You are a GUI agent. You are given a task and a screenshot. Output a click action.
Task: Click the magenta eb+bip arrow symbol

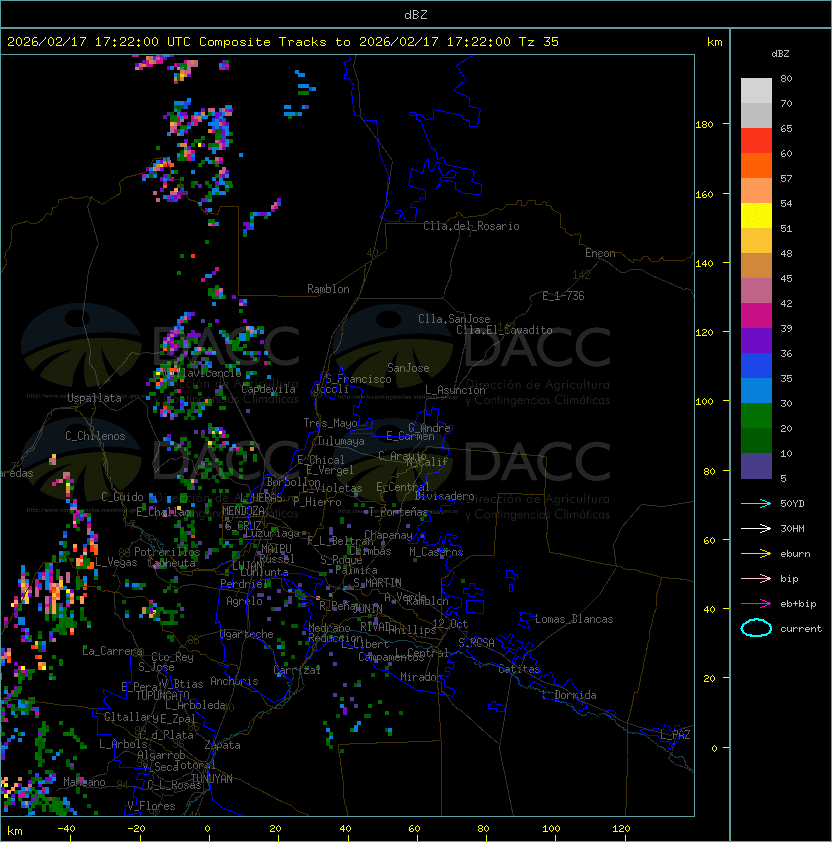[756, 604]
